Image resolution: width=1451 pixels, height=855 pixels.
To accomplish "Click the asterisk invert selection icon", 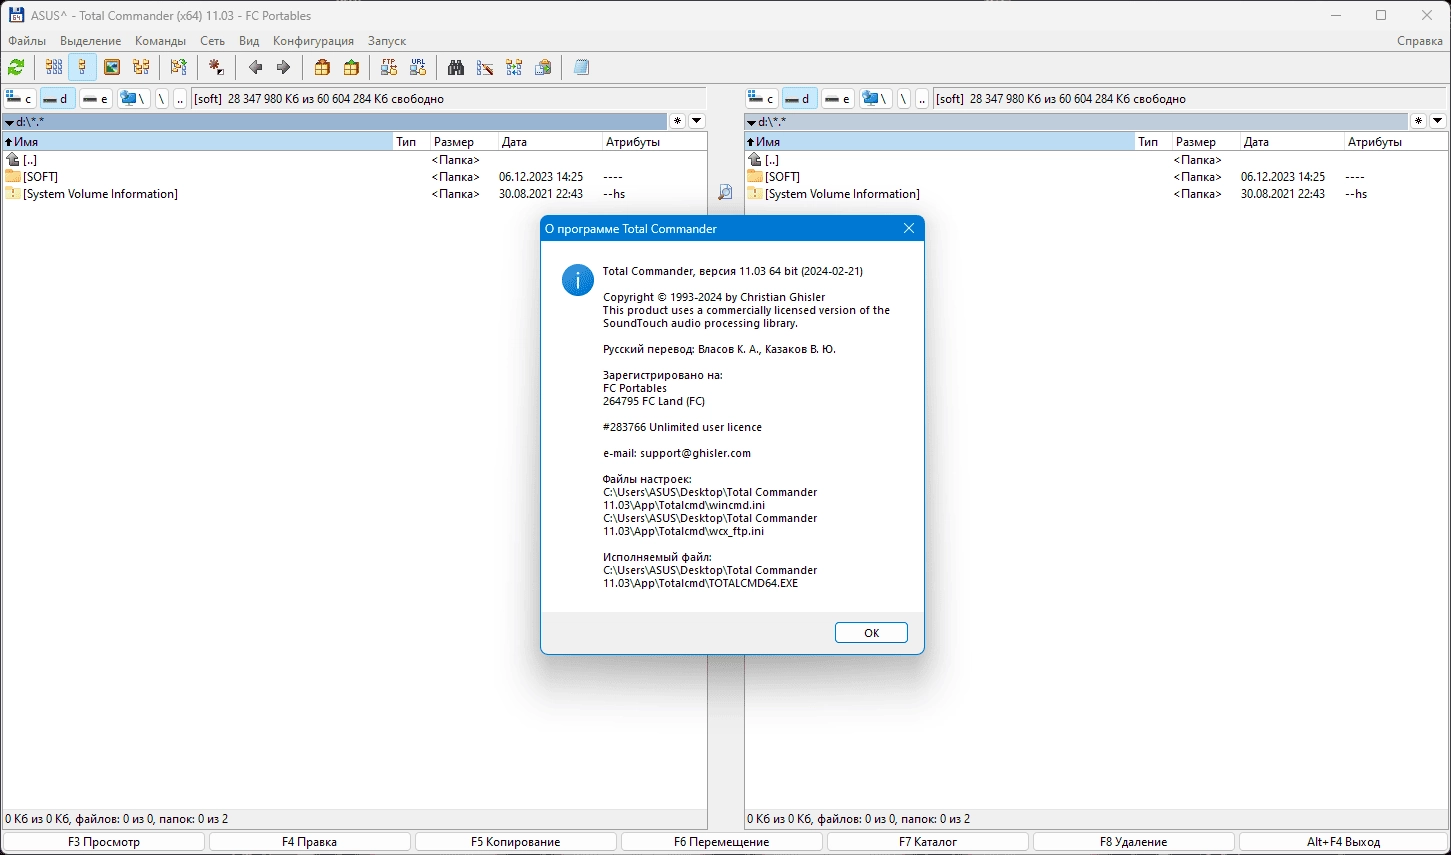I will point(216,67).
